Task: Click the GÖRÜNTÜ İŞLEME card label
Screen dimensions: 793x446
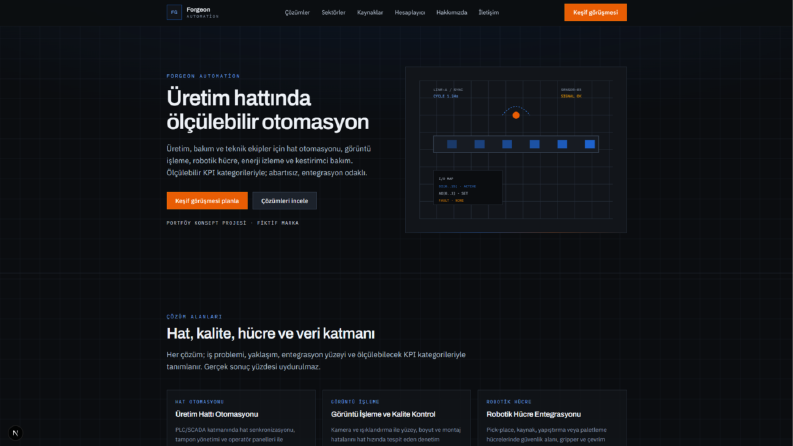Action: pyautogui.click(x=355, y=402)
